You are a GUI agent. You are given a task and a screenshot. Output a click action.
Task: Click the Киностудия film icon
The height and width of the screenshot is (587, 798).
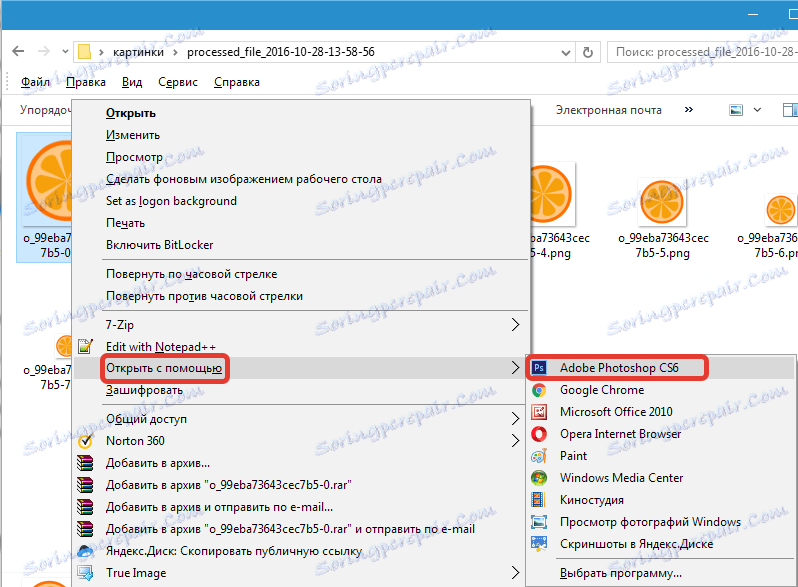538,500
